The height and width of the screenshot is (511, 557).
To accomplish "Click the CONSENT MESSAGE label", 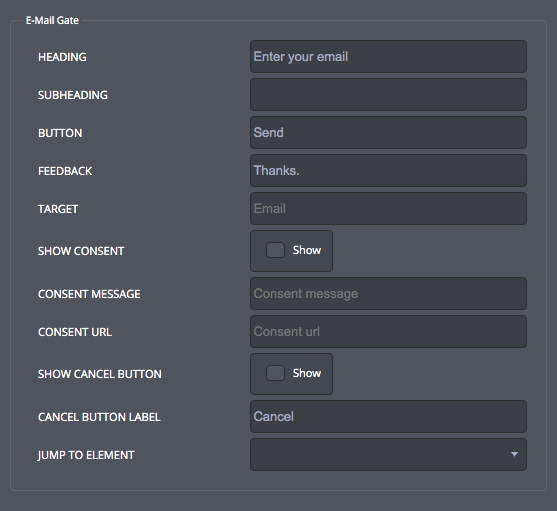I will coord(89,294).
